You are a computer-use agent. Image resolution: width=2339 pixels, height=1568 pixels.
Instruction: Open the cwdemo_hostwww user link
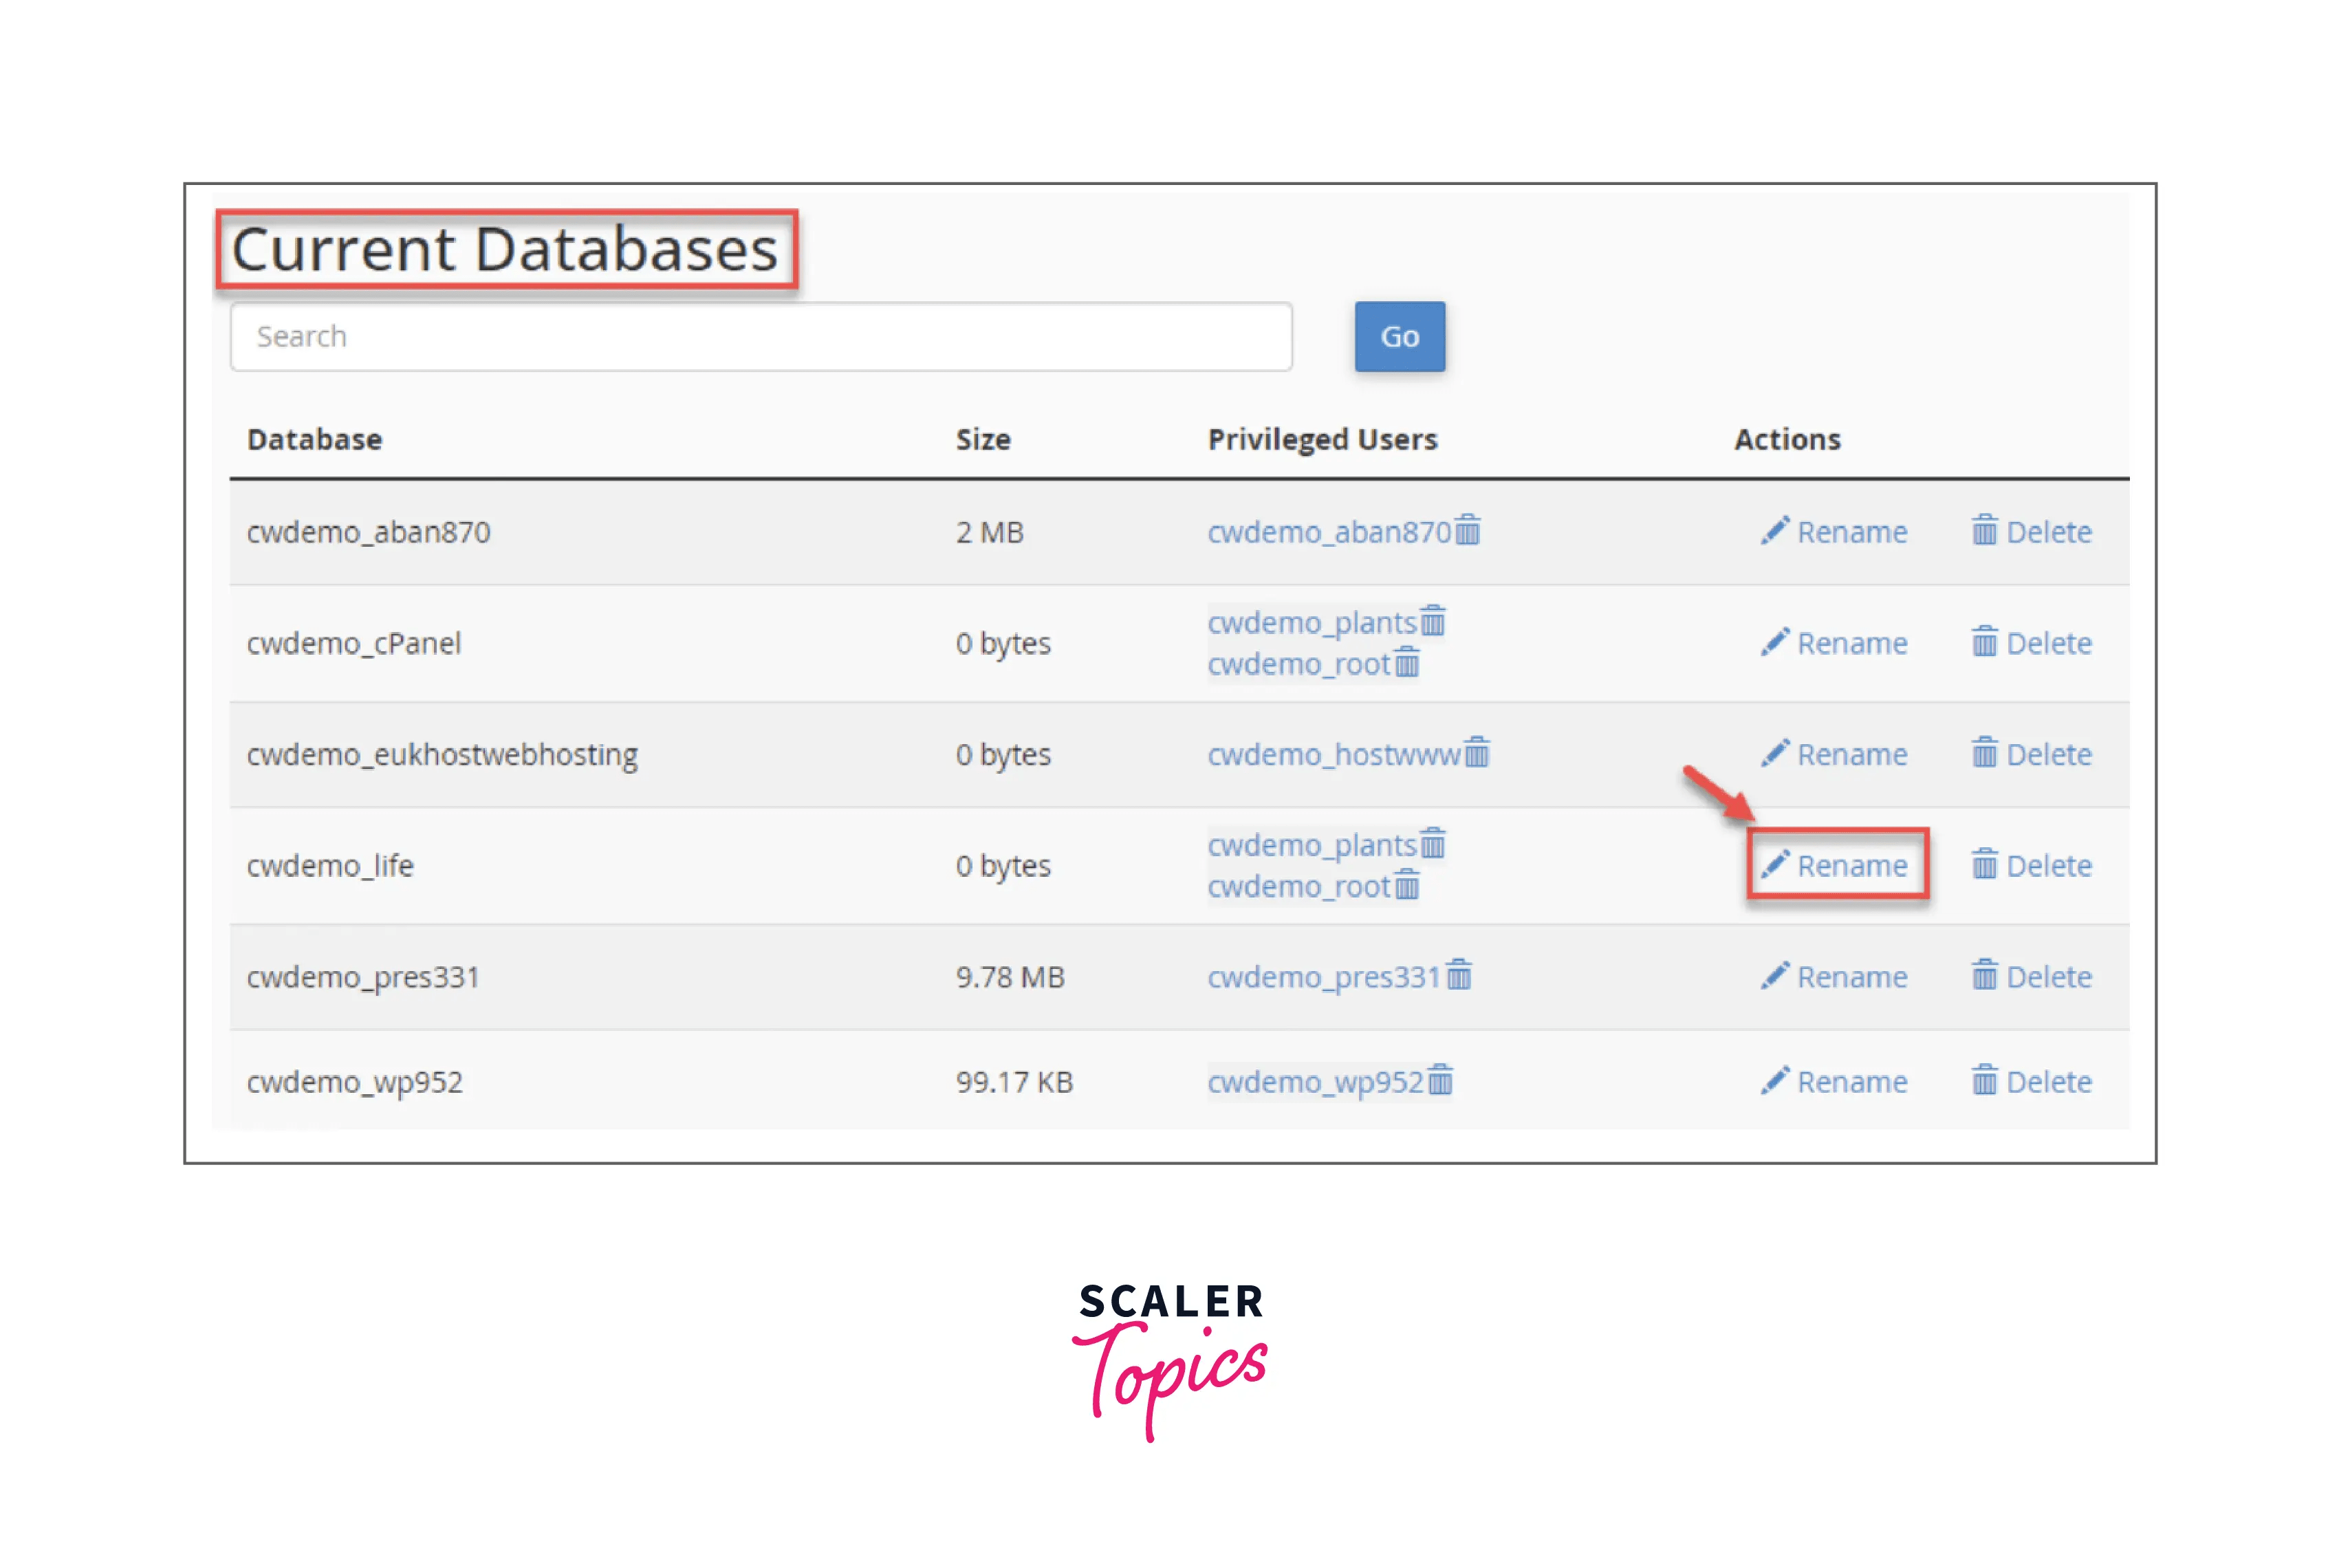click(1335, 755)
